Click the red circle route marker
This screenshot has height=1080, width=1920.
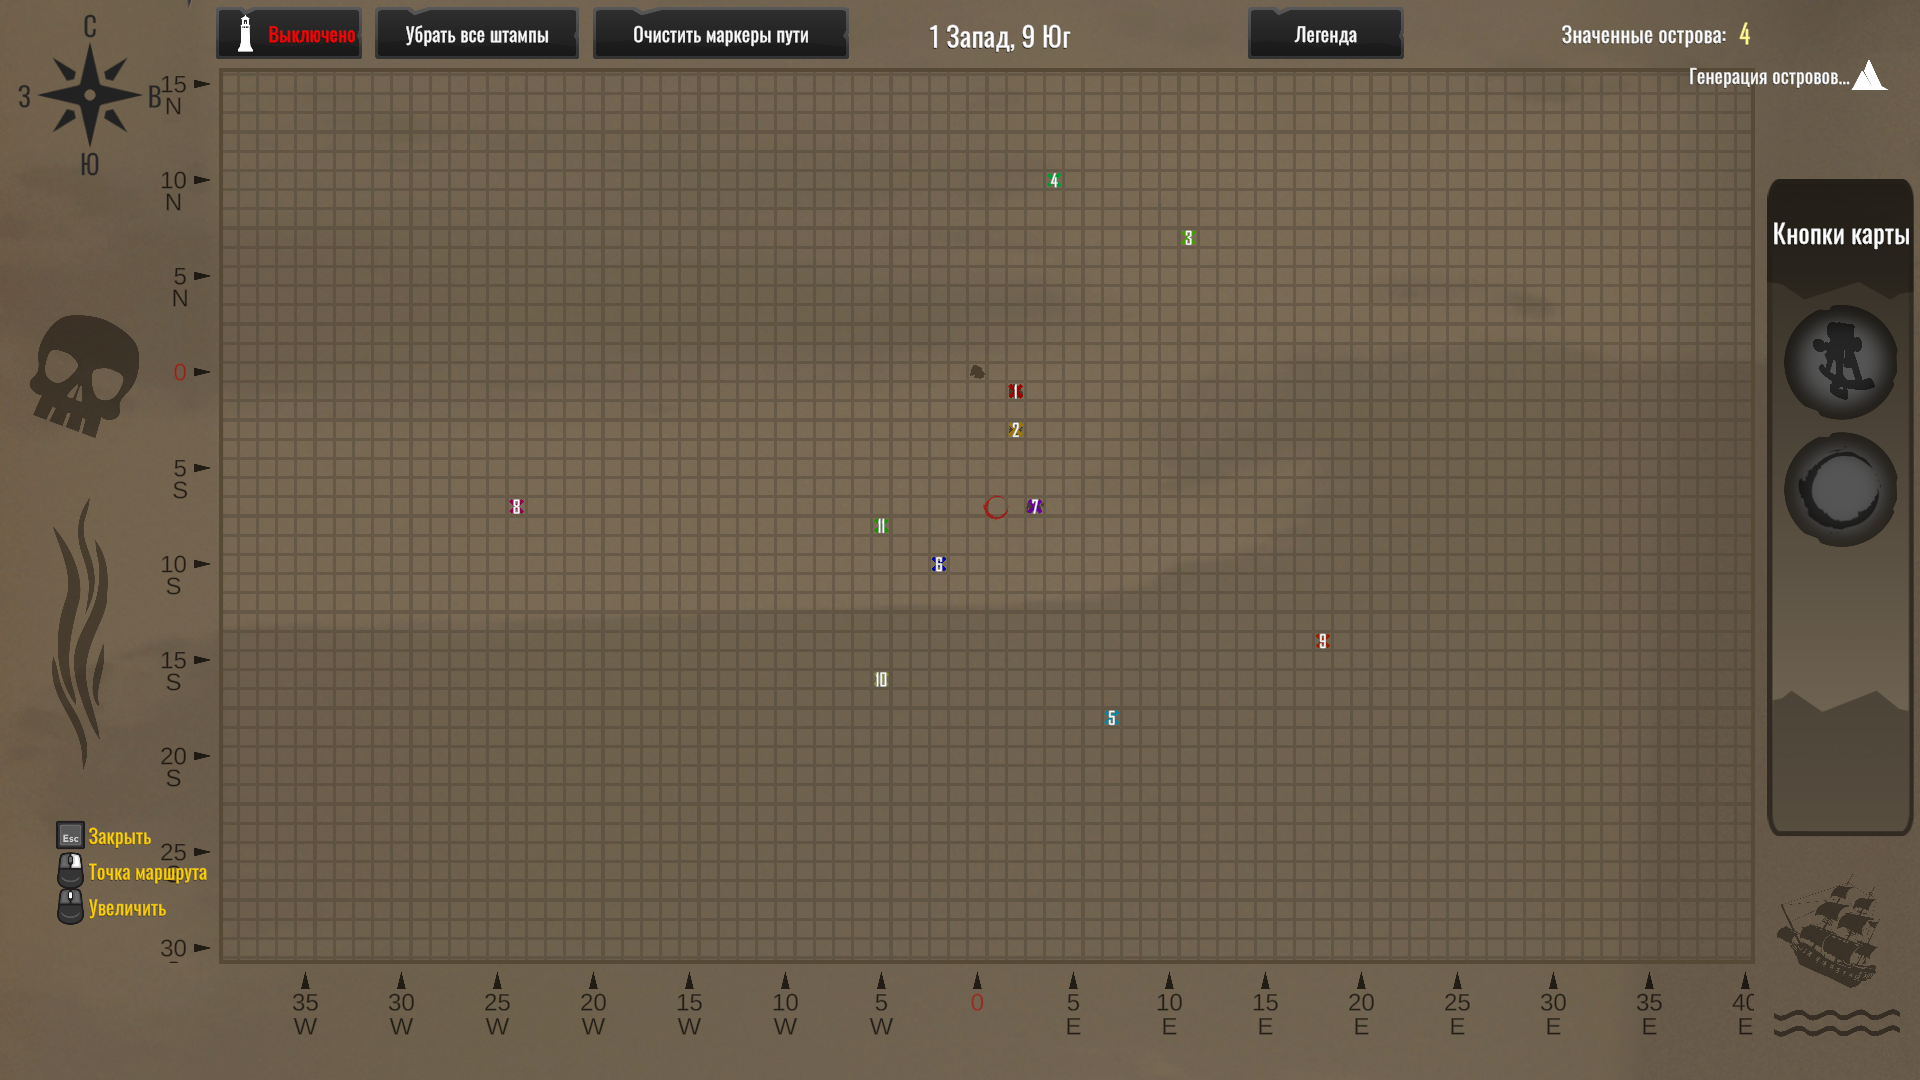pos(995,508)
